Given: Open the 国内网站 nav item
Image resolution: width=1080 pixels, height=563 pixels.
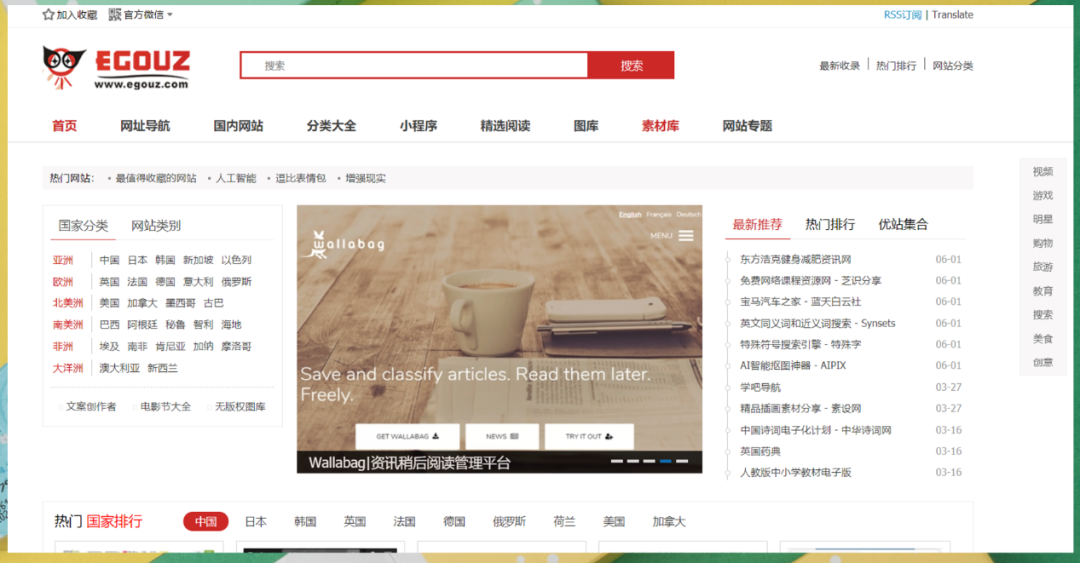Looking at the screenshot, I should (x=238, y=126).
